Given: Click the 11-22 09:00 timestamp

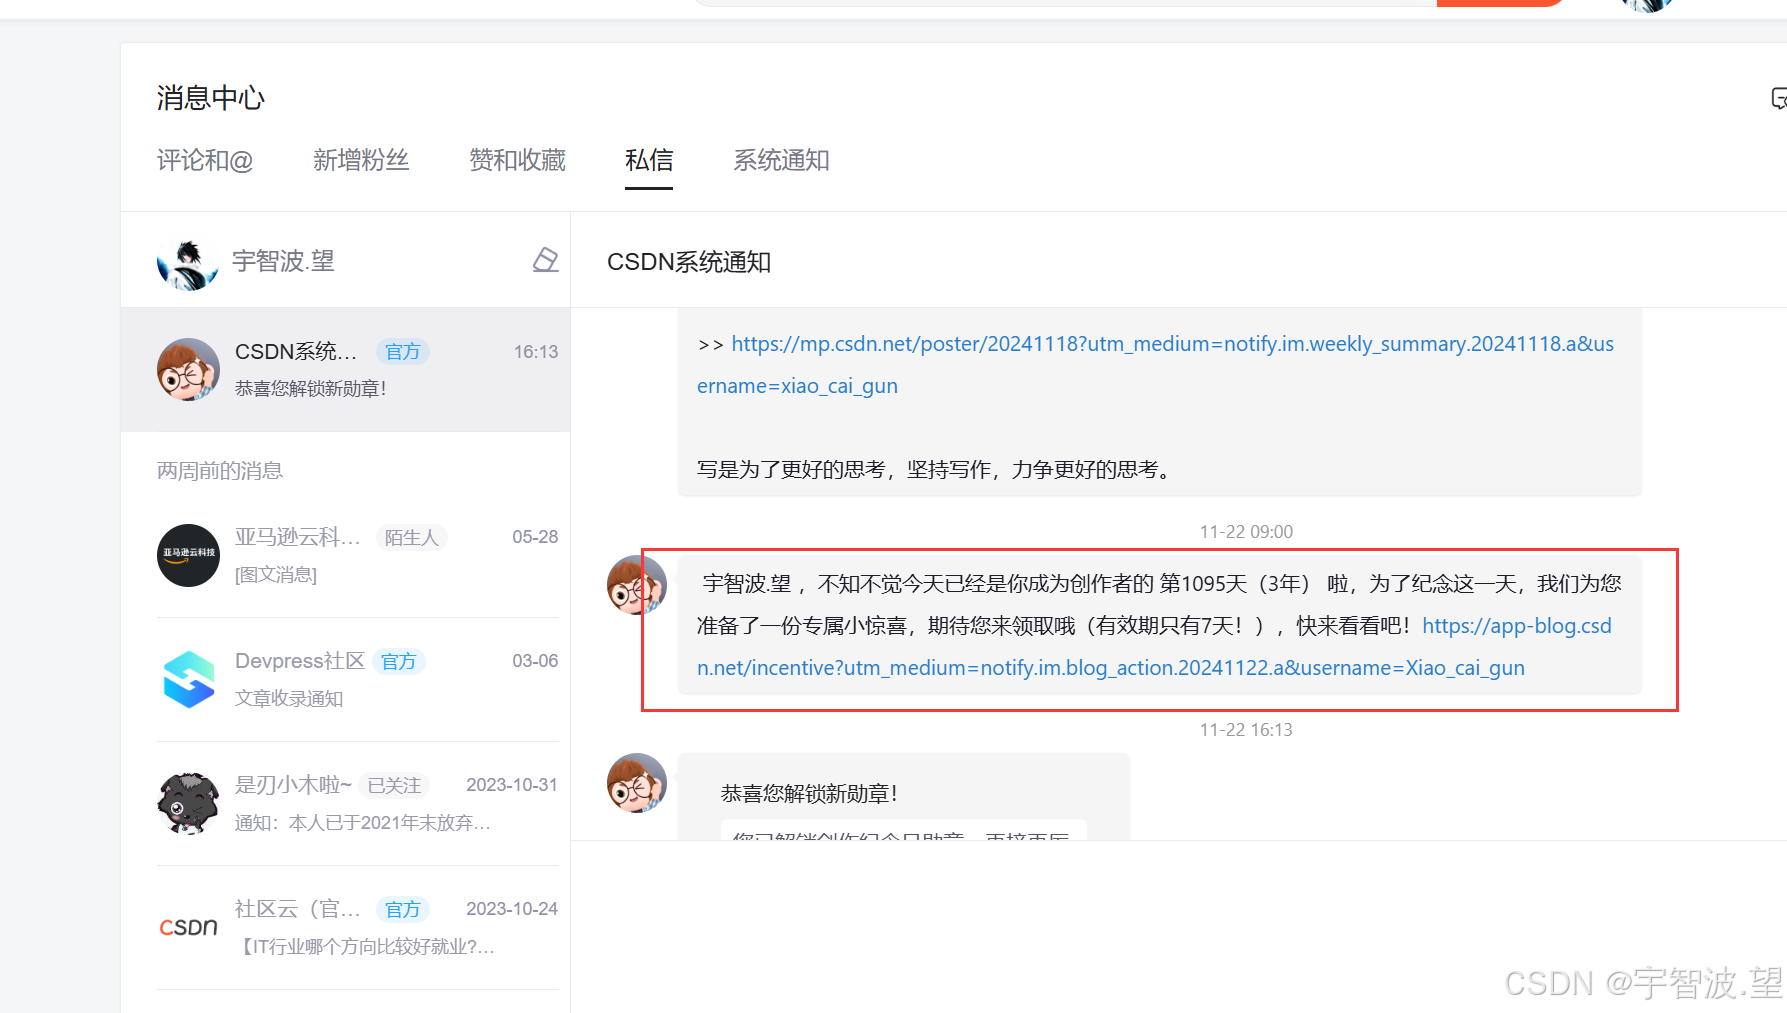Looking at the screenshot, I should (x=1246, y=532).
